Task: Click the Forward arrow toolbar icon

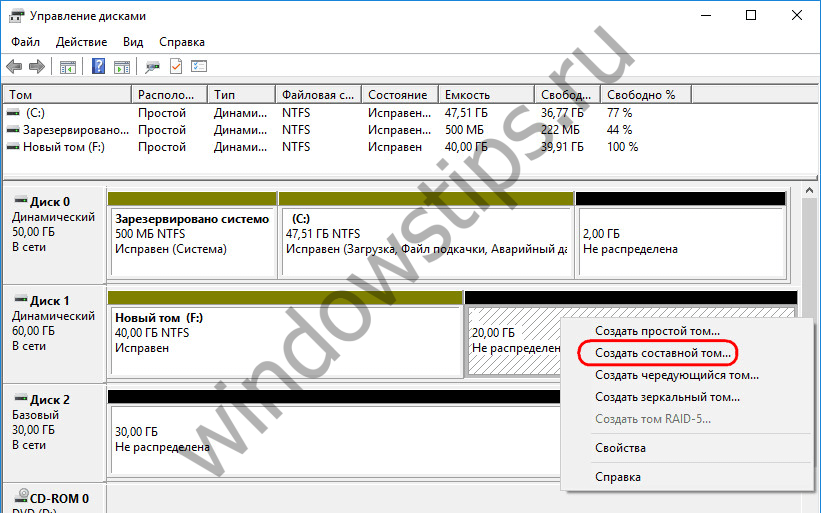Action: (37, 67)
